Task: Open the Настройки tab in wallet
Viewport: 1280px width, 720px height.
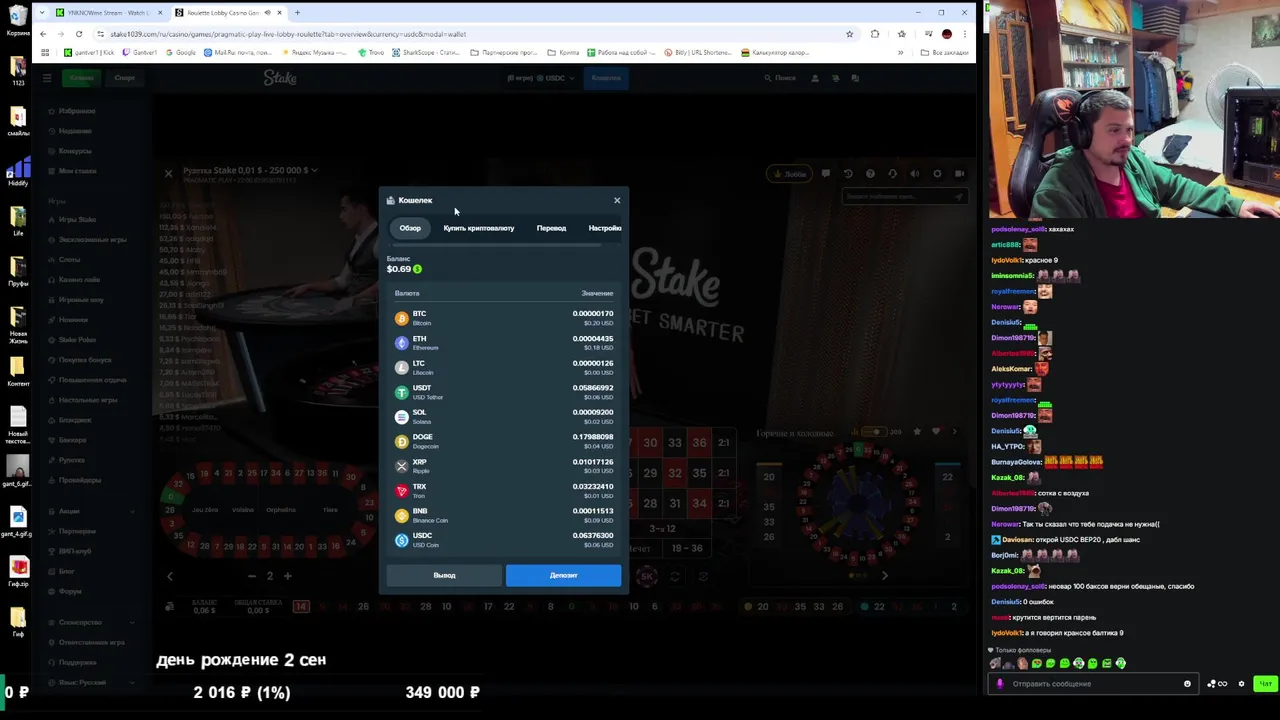Action: pos(605,228)
